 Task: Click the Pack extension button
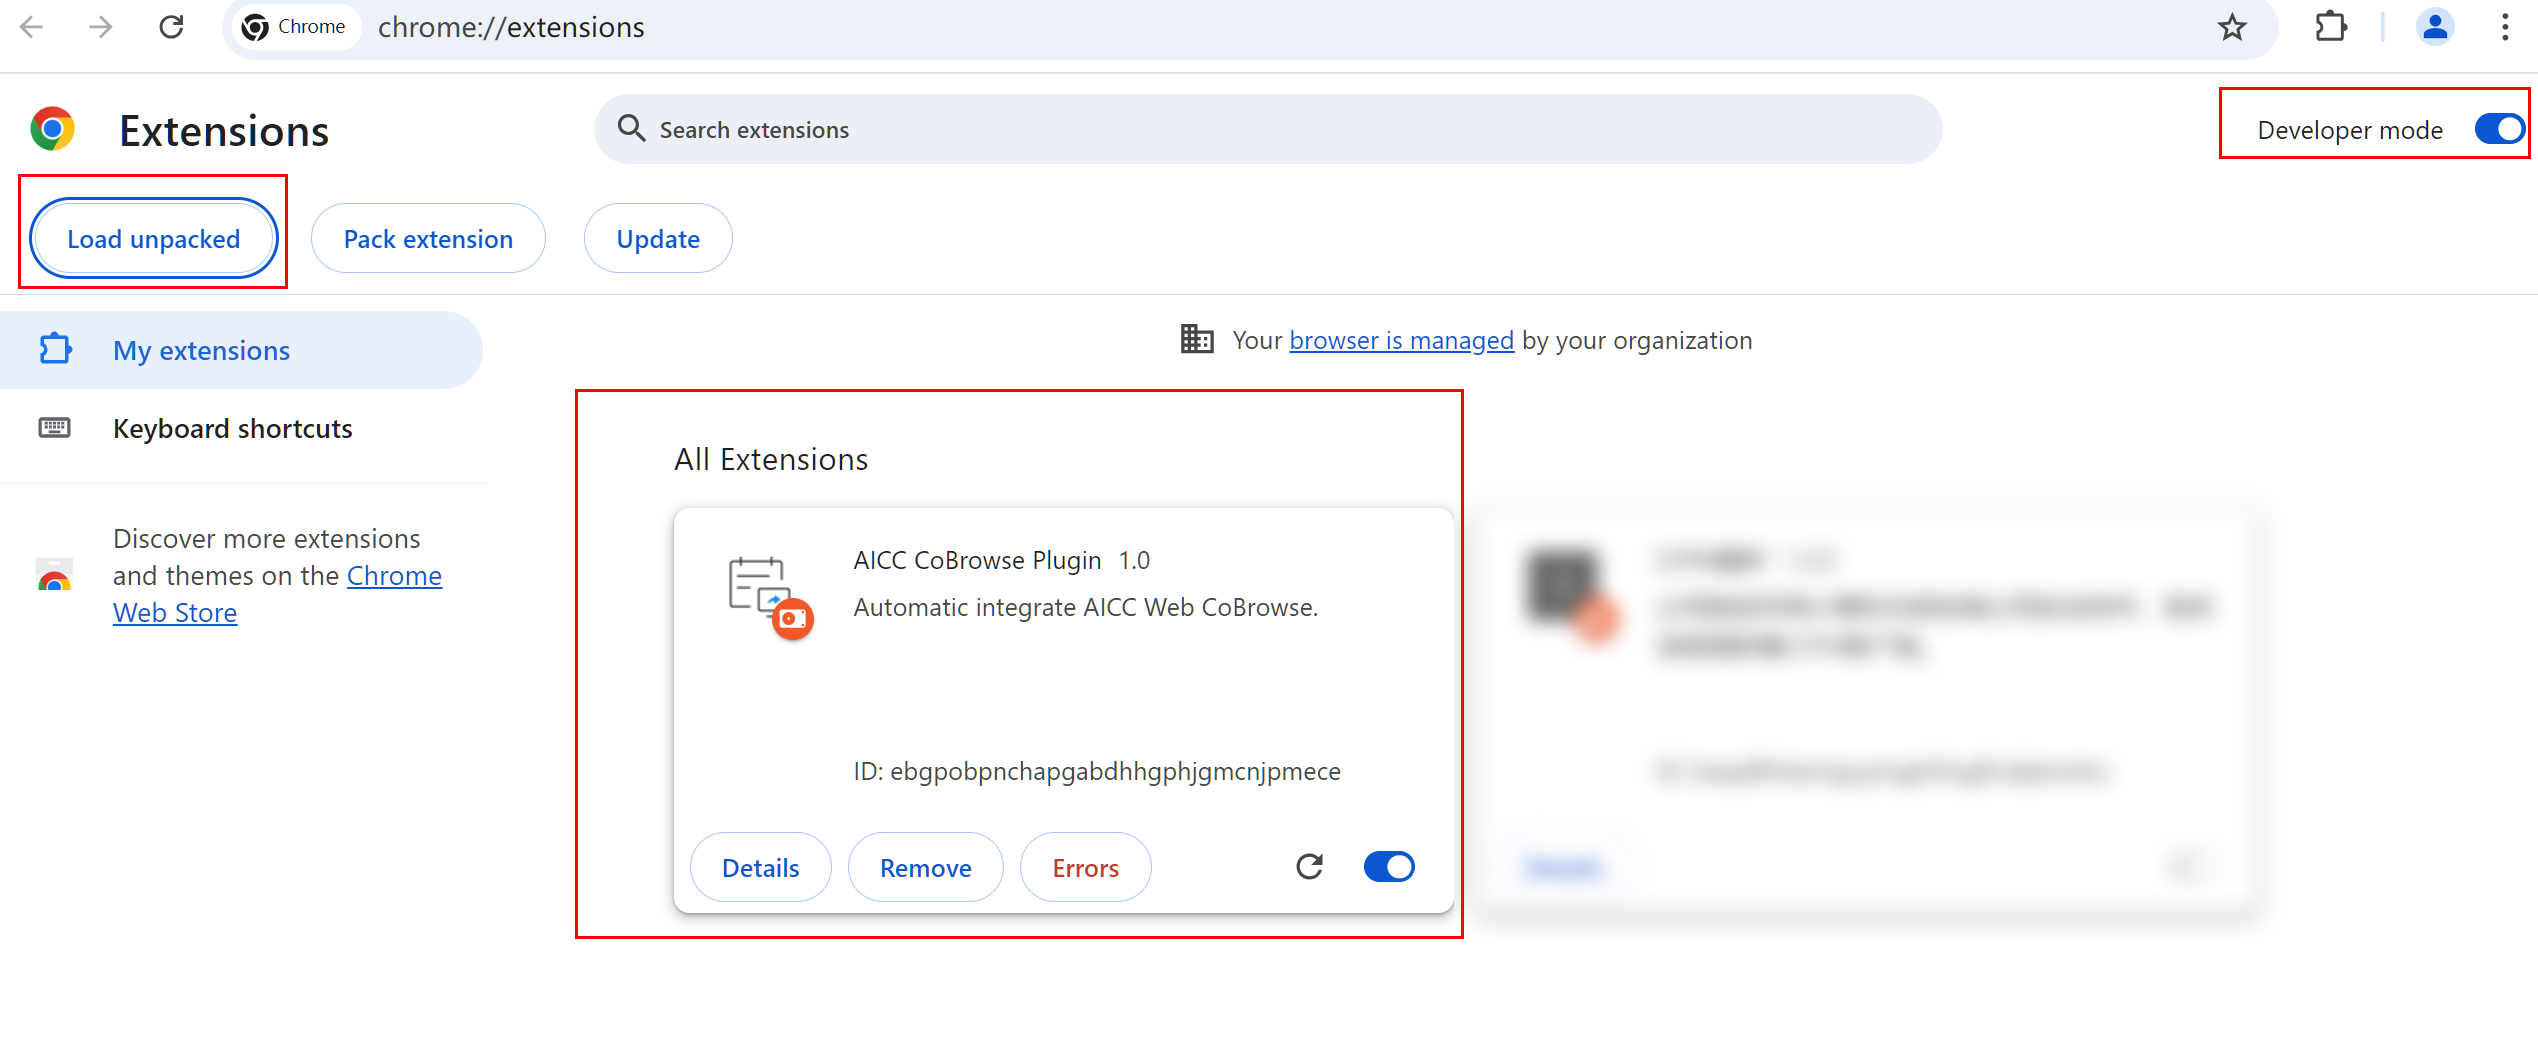(x=428, y=238)
